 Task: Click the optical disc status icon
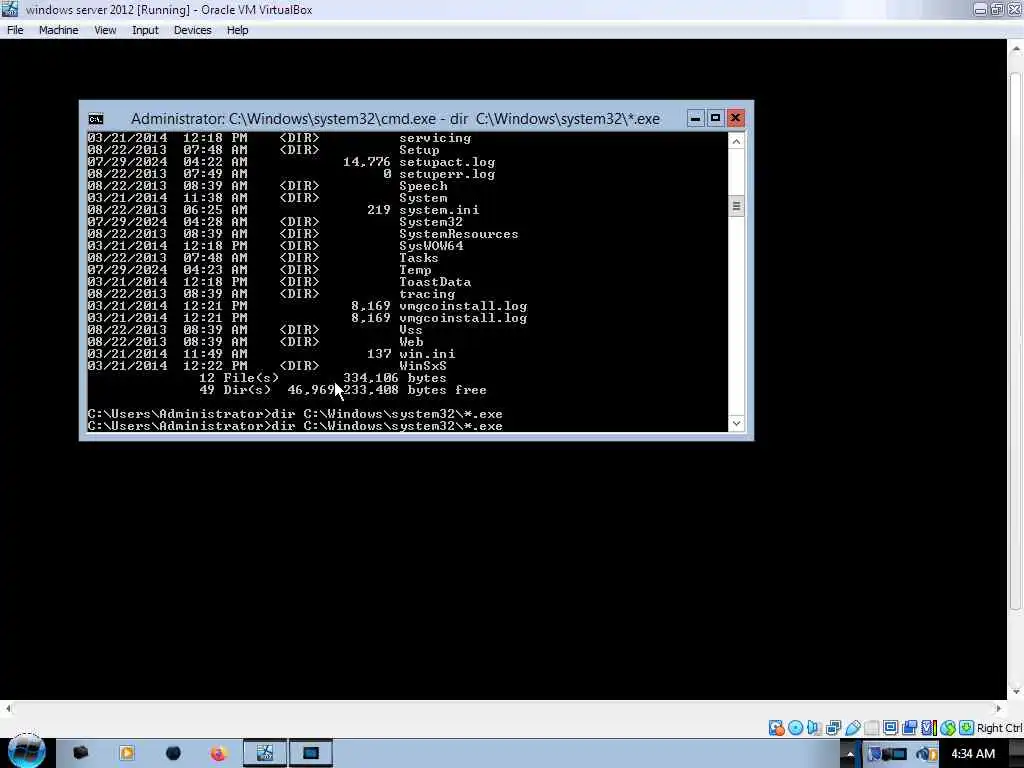pos(795,728)
